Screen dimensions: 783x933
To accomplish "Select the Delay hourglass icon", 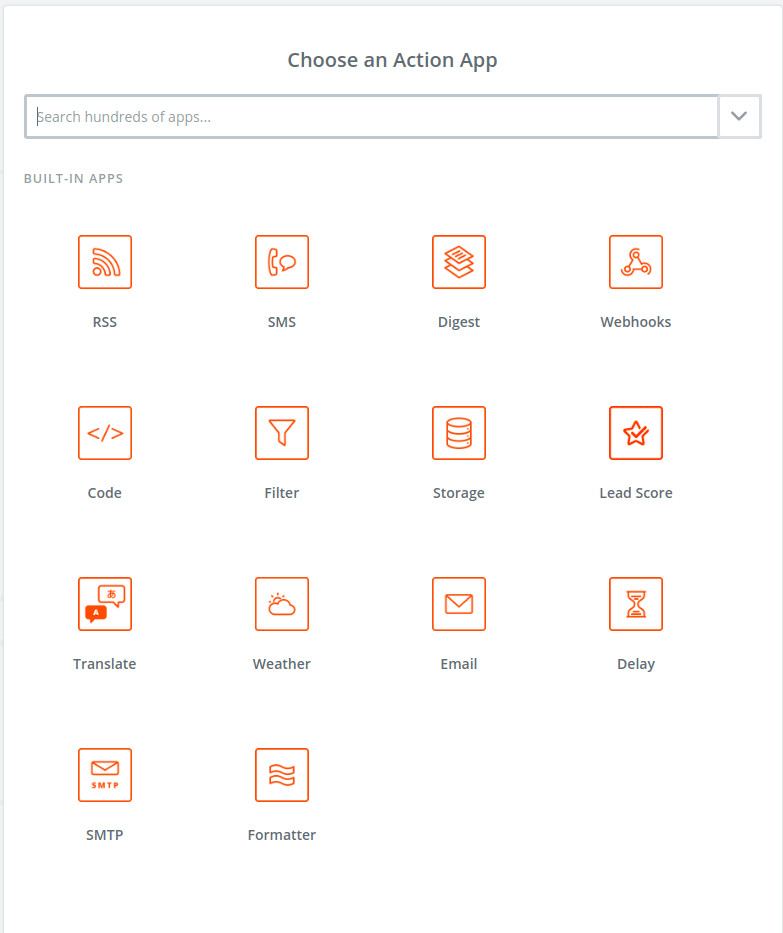I will tap(636, 604).
